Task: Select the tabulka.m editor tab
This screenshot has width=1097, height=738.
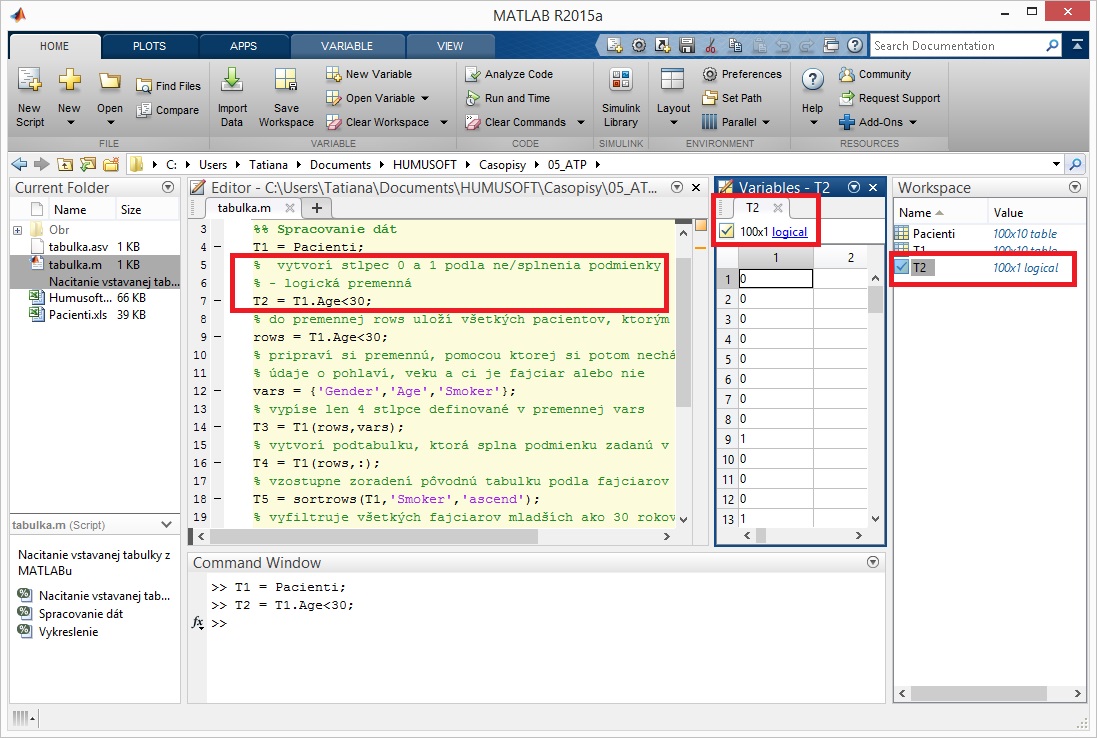Action: [244, 208]
